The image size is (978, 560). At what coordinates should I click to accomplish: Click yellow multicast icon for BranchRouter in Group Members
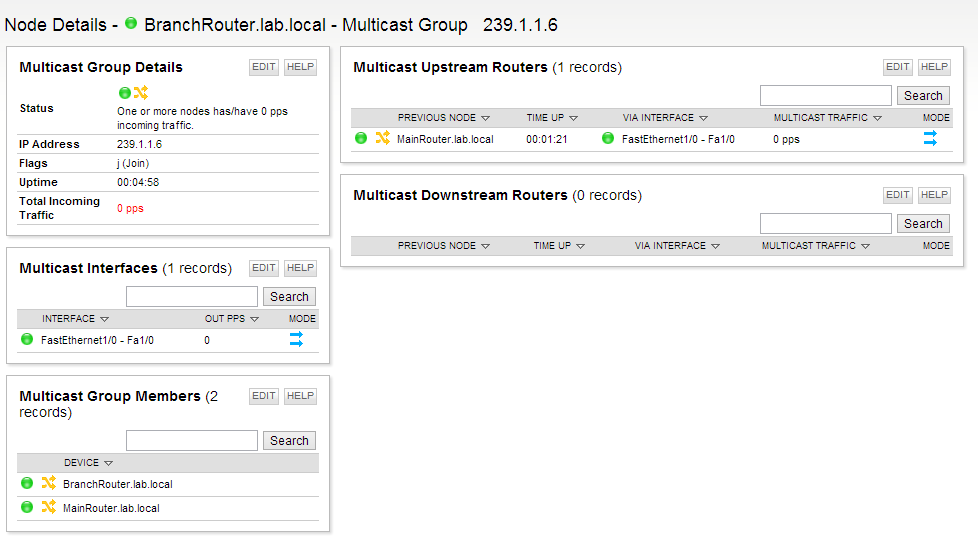pos(49,483)
